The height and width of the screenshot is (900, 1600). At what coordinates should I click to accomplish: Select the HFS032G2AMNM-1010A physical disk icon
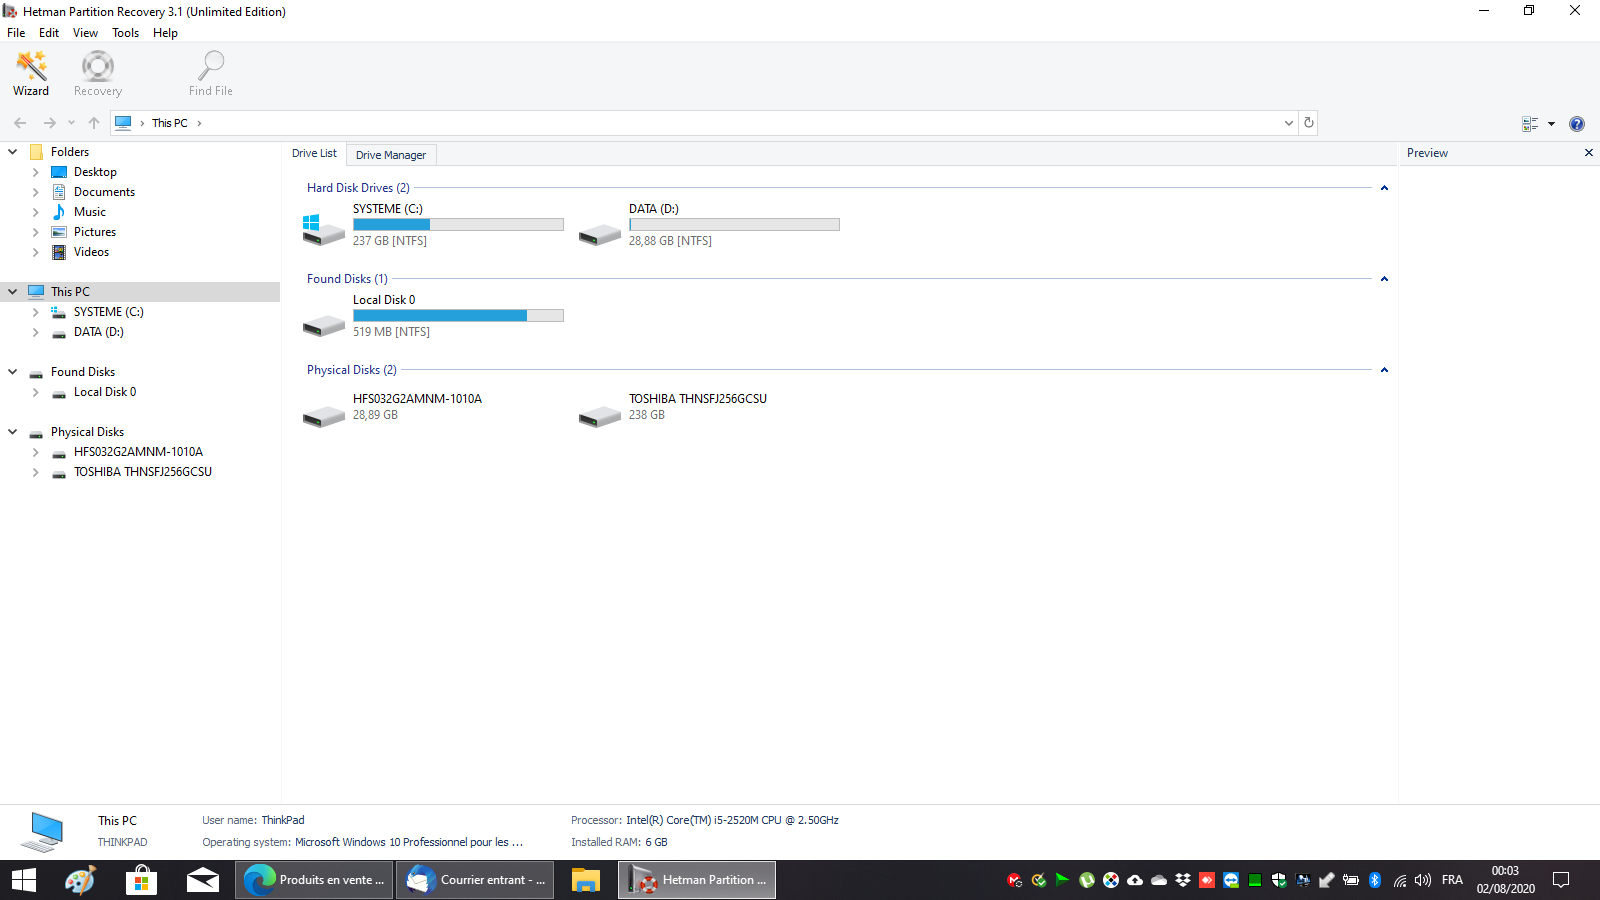pos(323,415)
